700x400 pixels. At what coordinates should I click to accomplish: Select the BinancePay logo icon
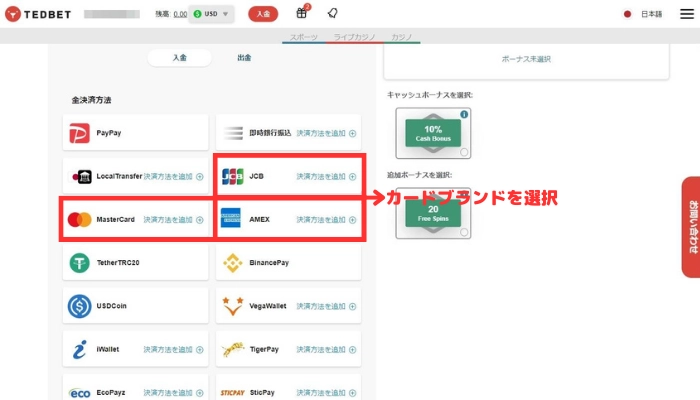(233, 263)
